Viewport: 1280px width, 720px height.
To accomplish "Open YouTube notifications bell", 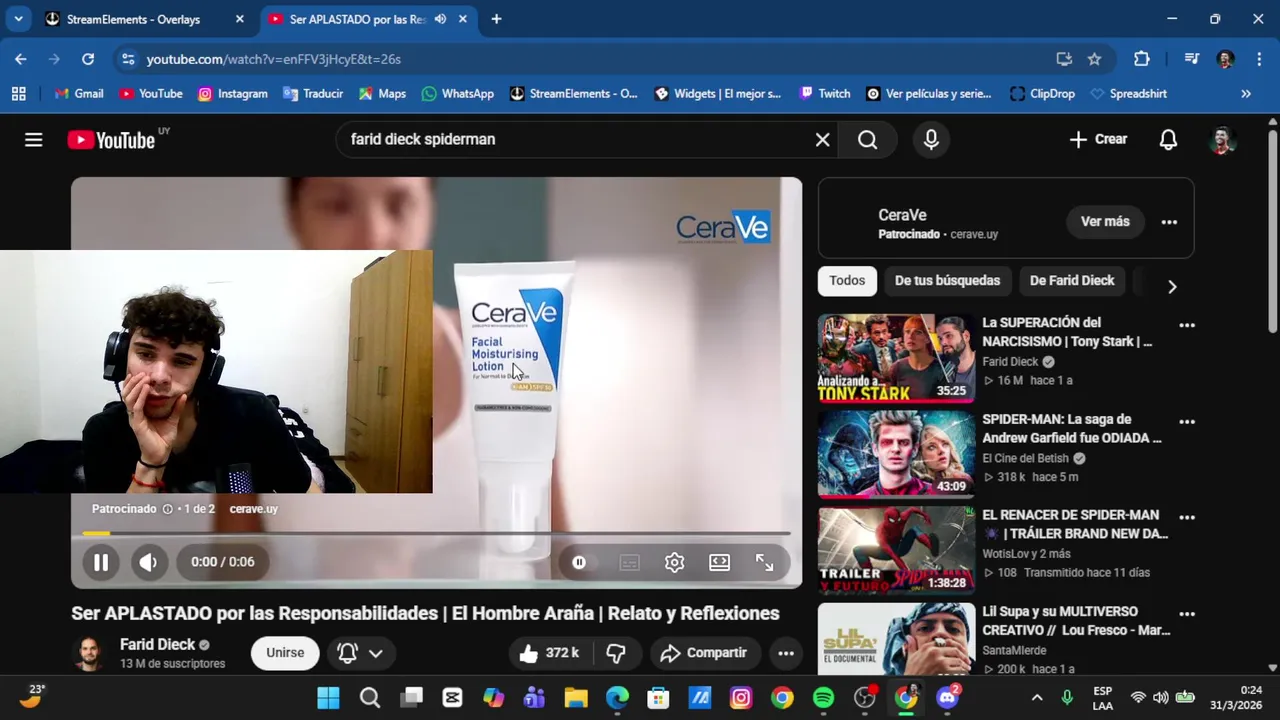I will pyautogui.click(x=1168, y=140).
